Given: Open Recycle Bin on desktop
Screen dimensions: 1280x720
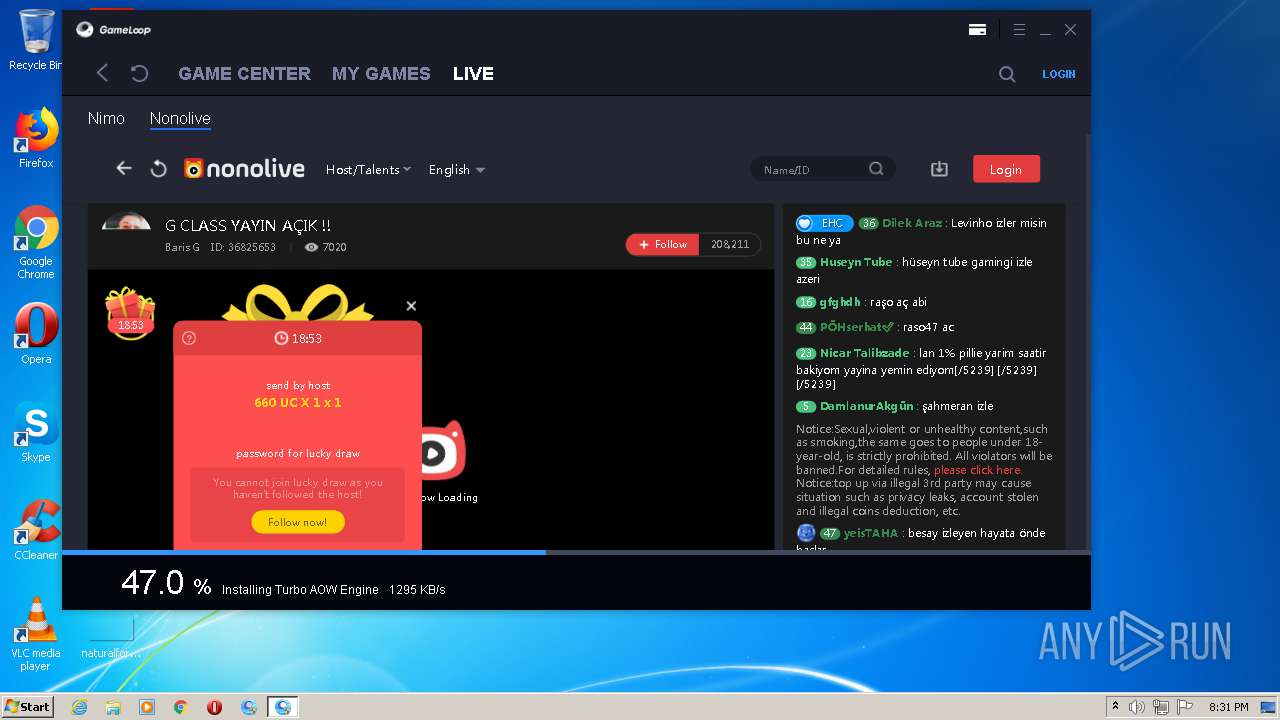Looking at the screenshot, I should [36, 40].
